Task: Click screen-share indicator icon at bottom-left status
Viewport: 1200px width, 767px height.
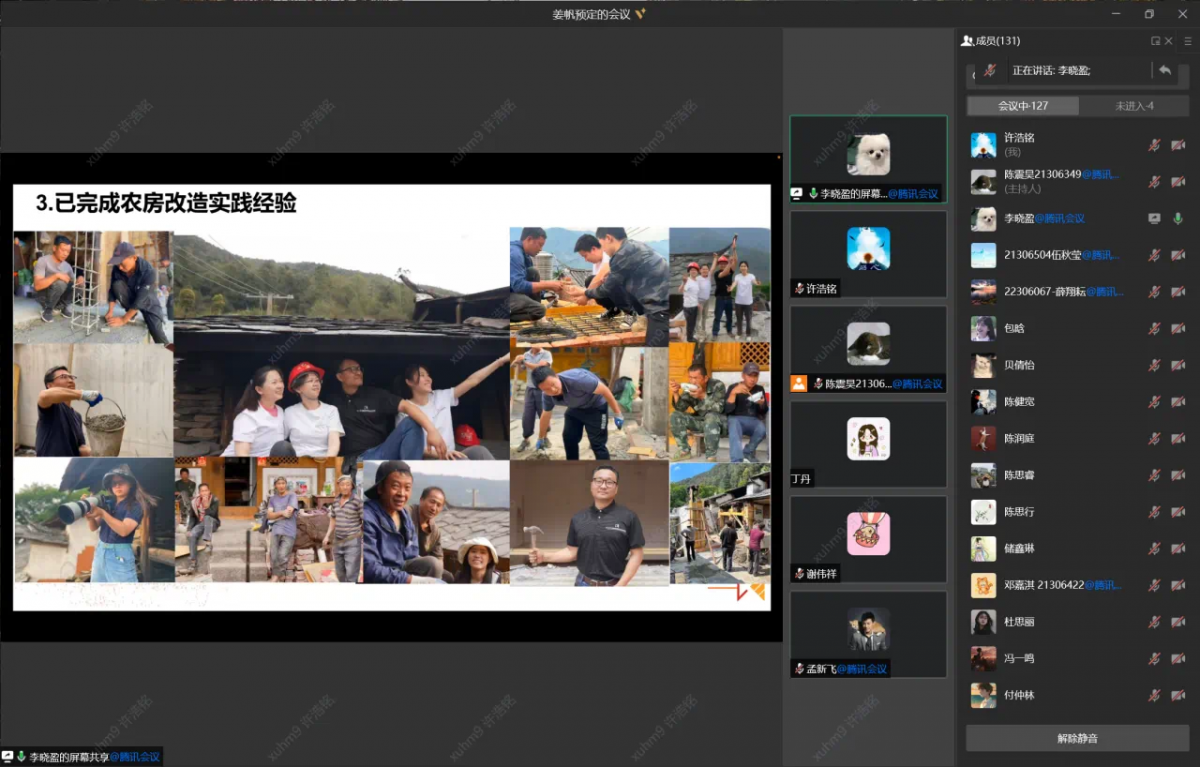Action: (8, 757)
